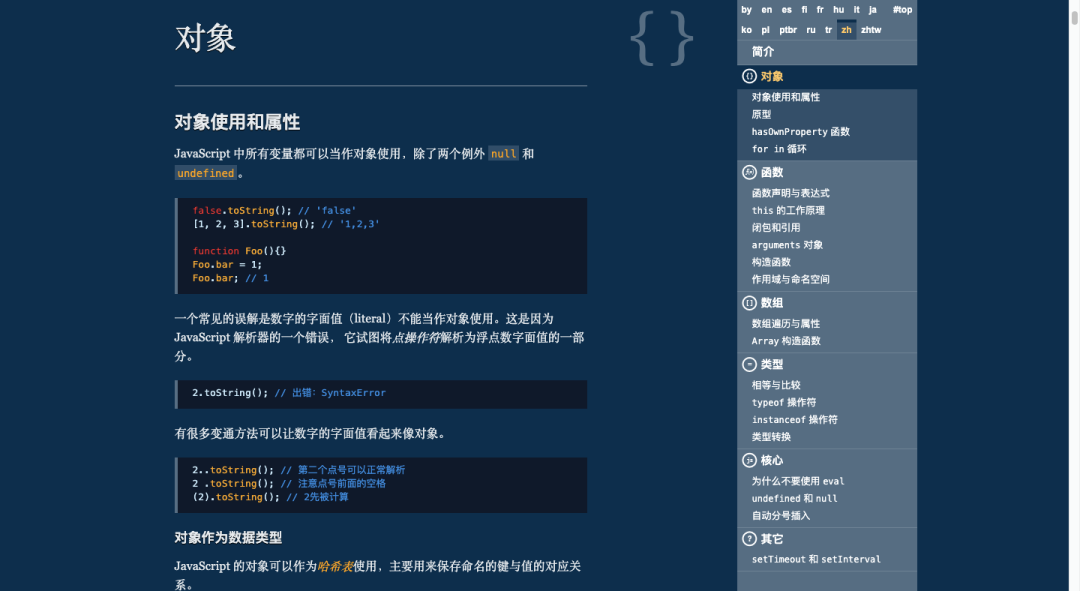Switch to the zhtw language tab
The image size is (1080, 591).
870,29
